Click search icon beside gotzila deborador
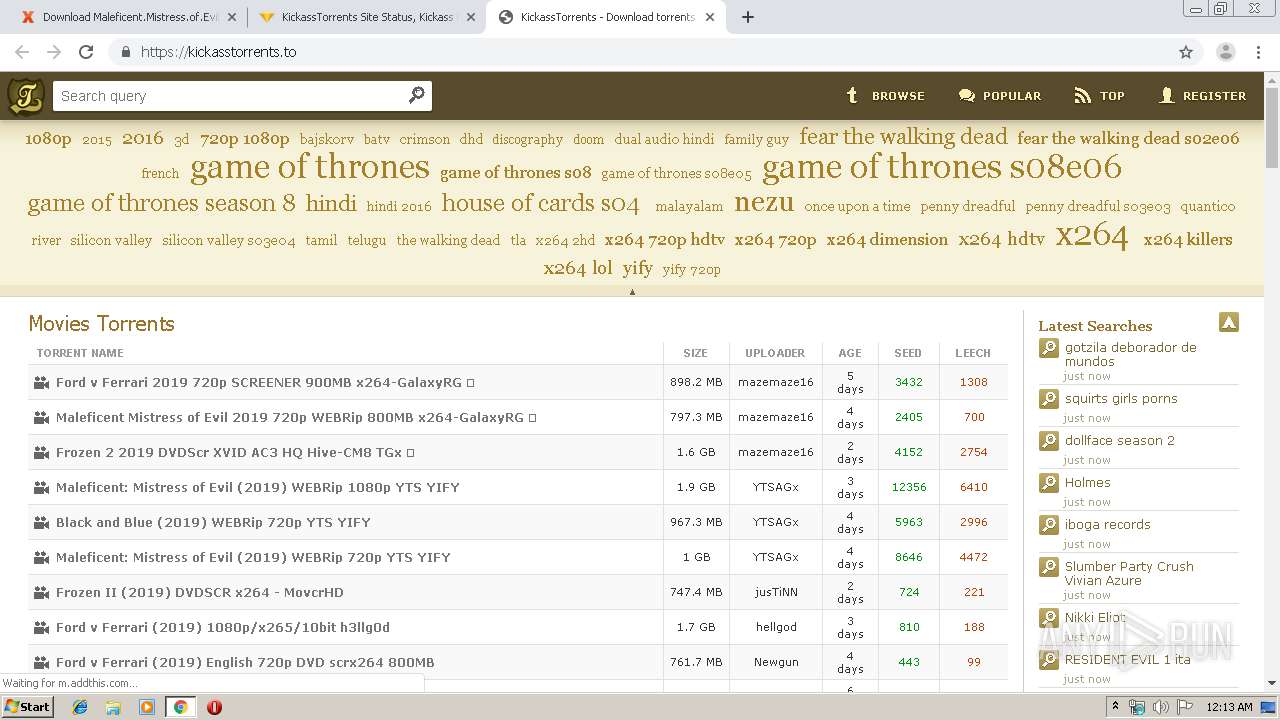The width and height of the screenshot is (1280, 720). tap(1048, 348)
